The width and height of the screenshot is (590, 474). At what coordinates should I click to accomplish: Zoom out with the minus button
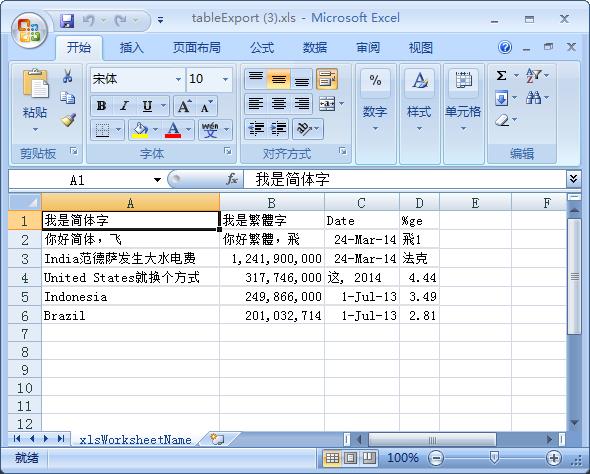436,458
